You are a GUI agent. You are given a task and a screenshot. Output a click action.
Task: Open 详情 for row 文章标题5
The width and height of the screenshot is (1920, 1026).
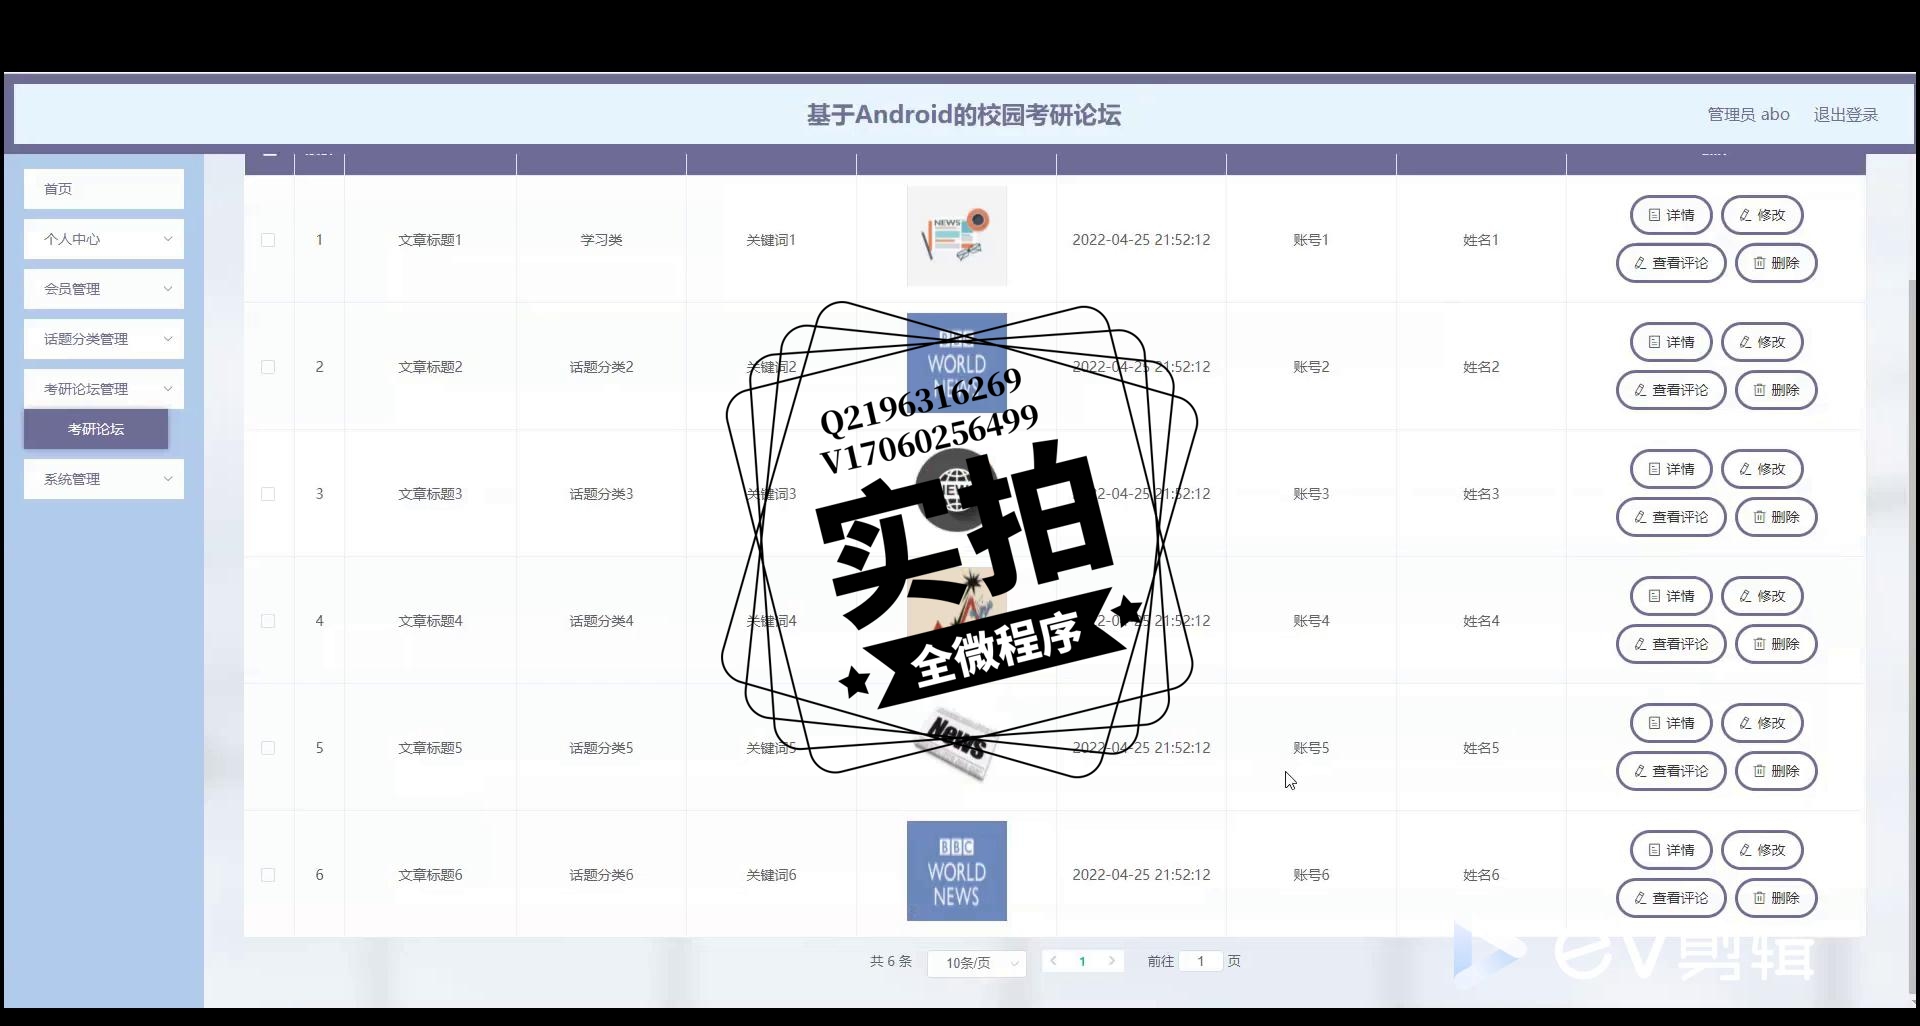point(1671,723)
